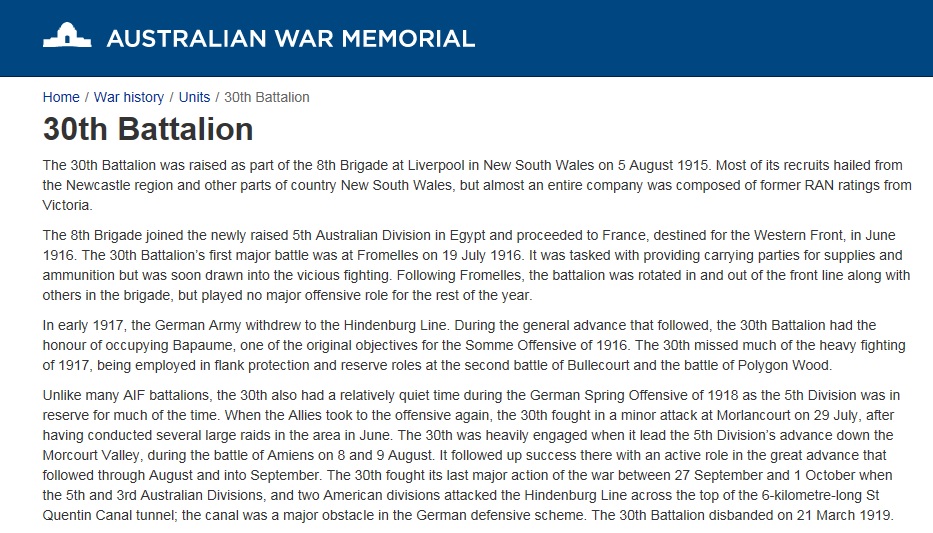Image resolution: width=933 pixels, height=533 pixels.
Task: Click empty area of blue header bar
Action: click(700, 38)
